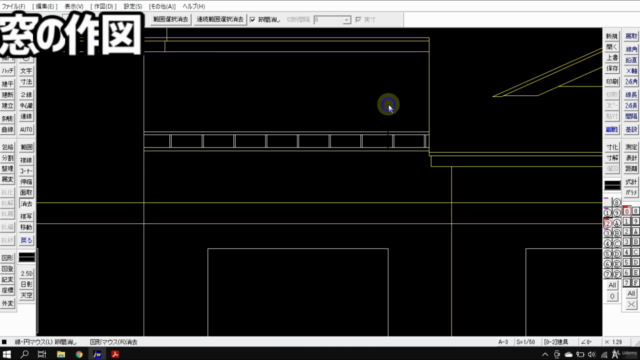
Task: Open Chrome from the taskbar
Action: (x=79, y=354)
